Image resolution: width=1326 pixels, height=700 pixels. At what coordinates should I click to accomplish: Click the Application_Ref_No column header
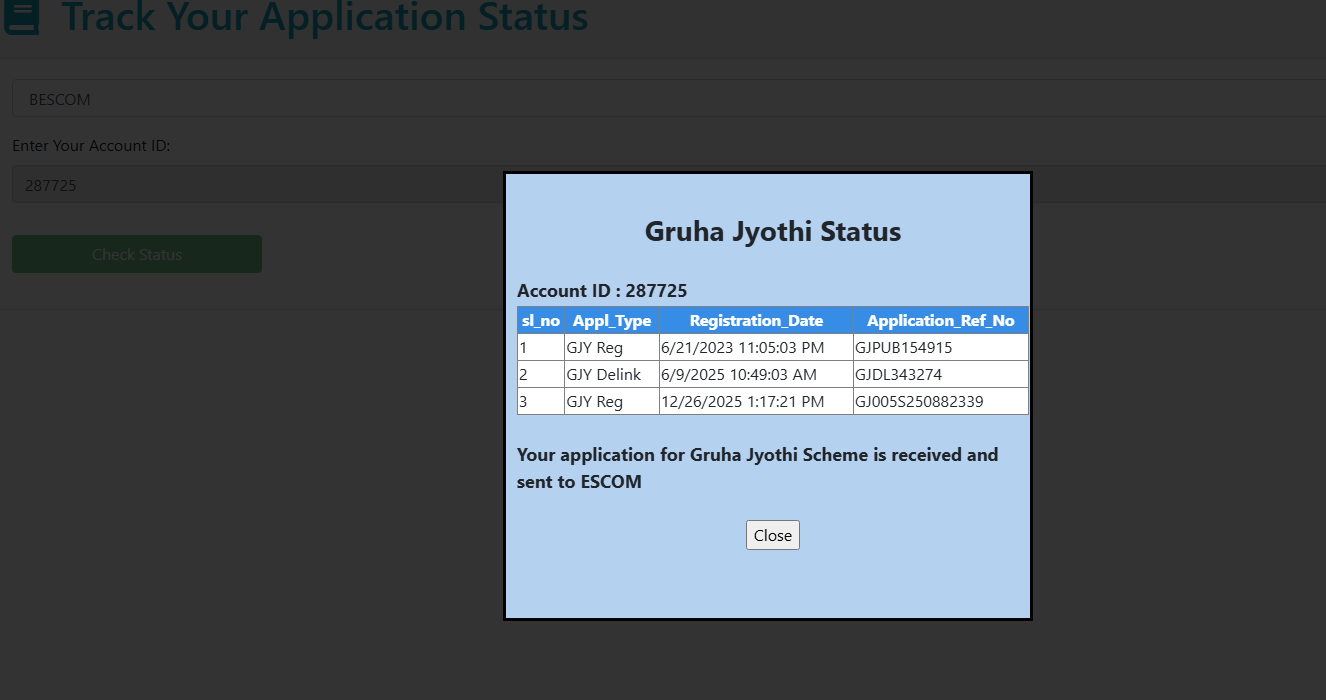[x=940, y=321]
